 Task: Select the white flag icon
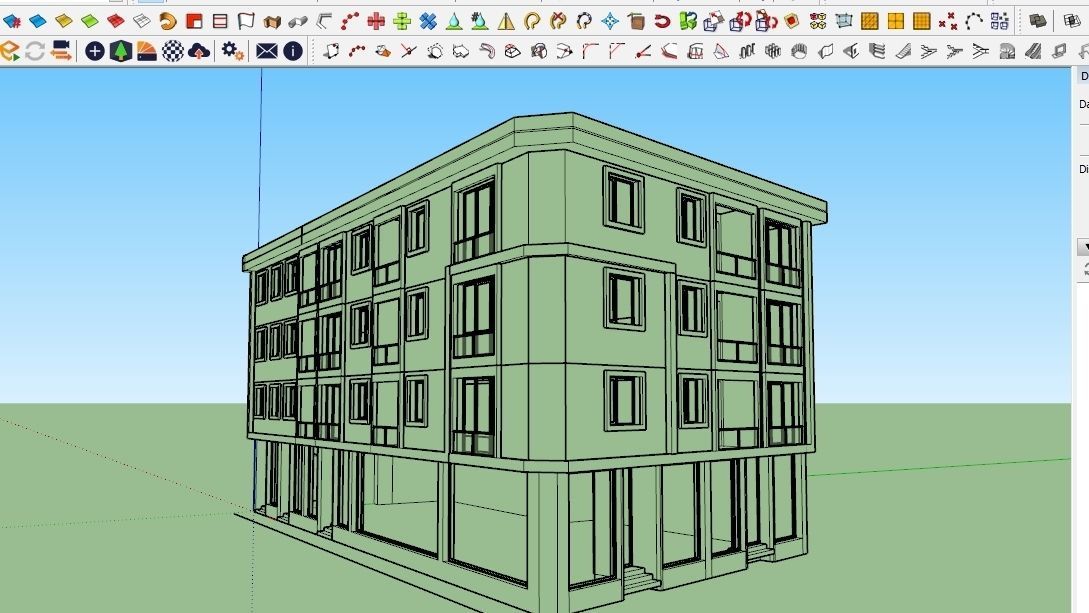246,22
